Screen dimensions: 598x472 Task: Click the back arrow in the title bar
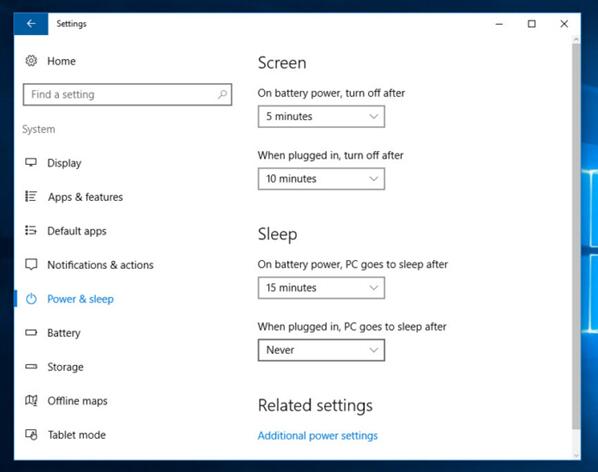tap(31, 24)
